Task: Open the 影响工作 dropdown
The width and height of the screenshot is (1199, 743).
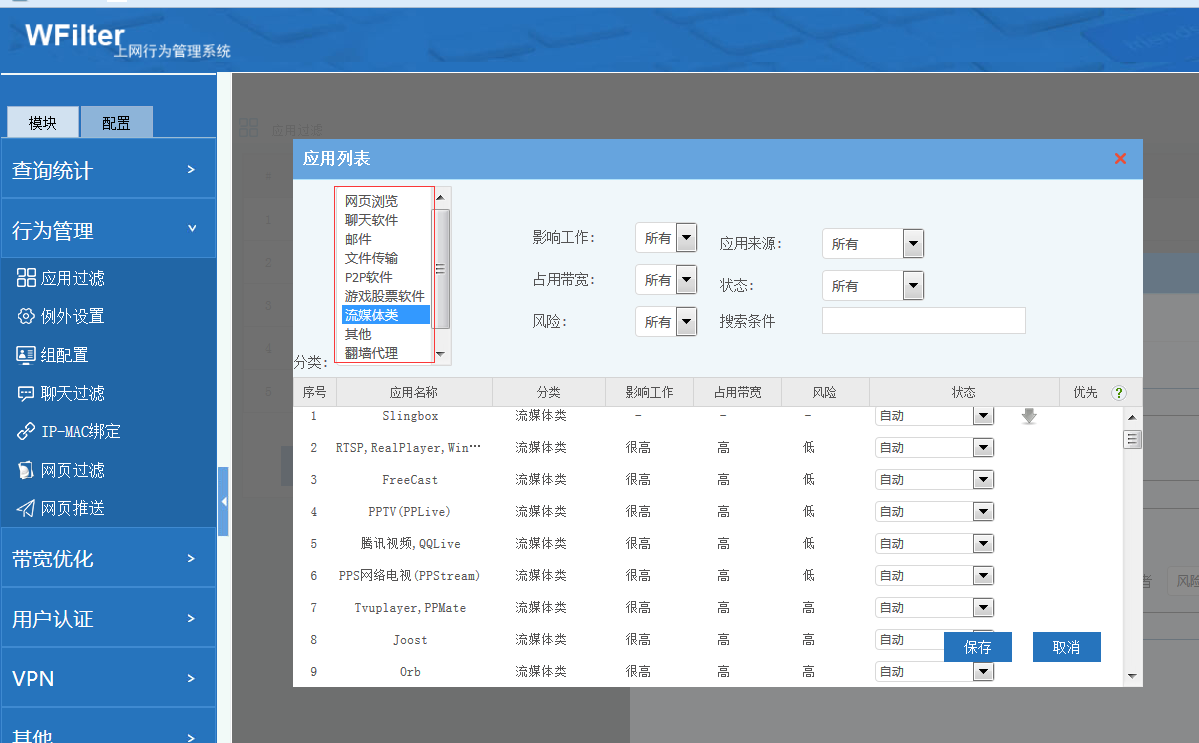Action: [x=686, y=238]
